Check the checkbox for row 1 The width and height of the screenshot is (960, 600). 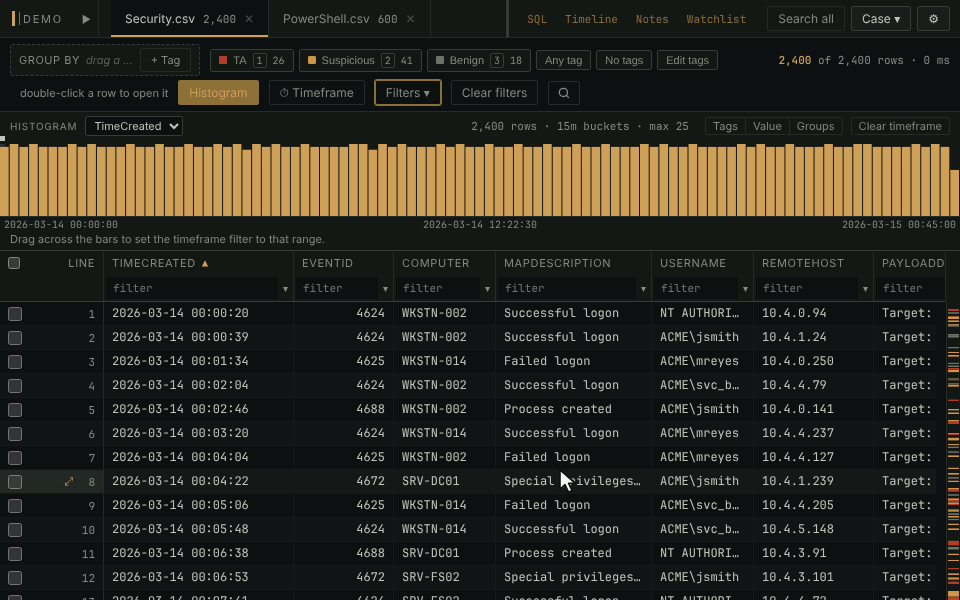click(x=15, y=314)
